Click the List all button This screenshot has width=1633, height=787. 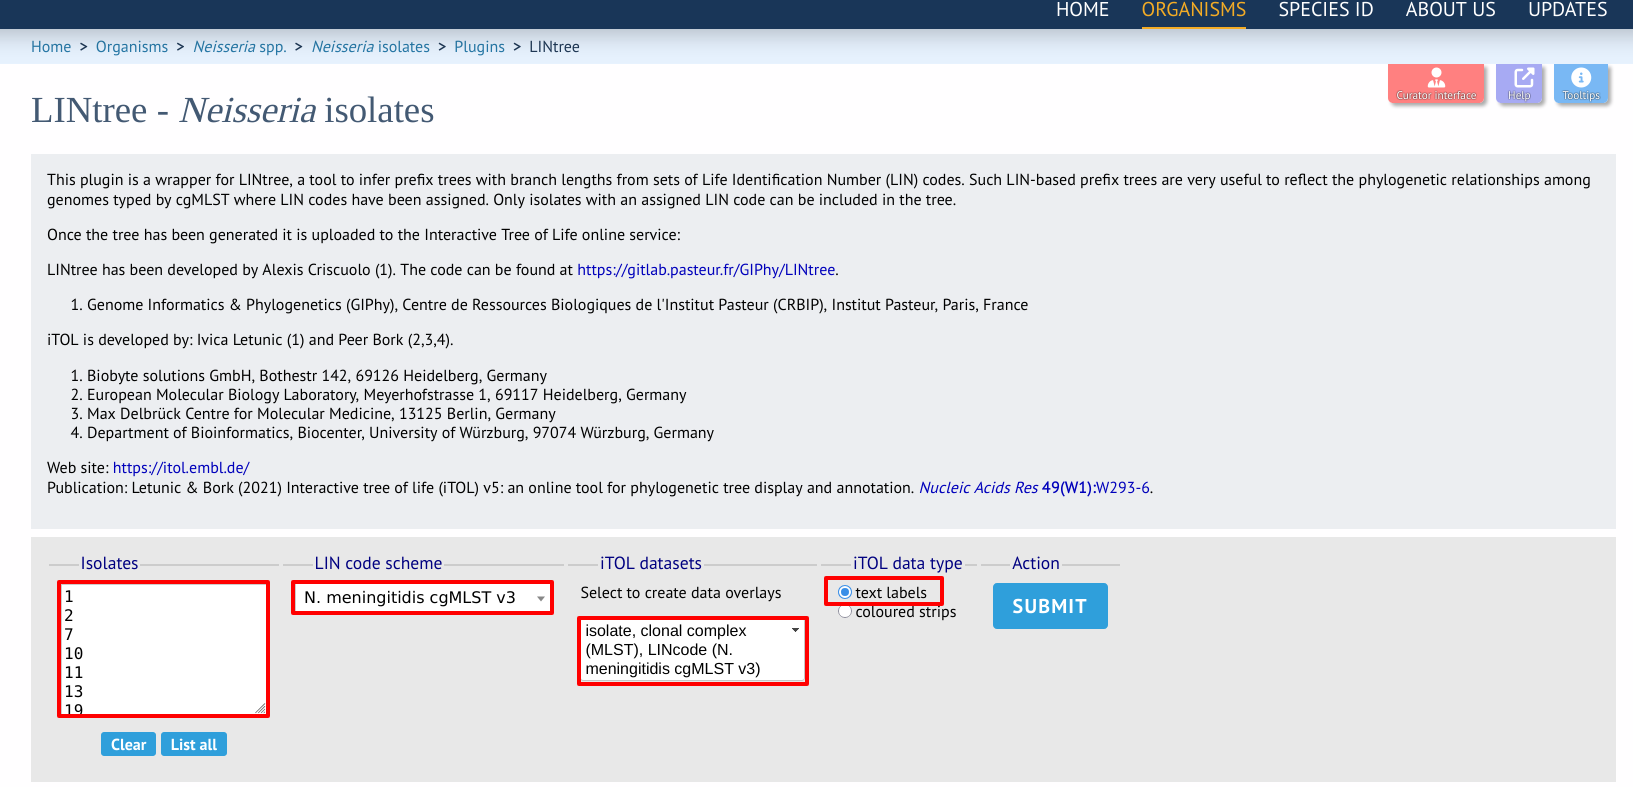point(194,744)
